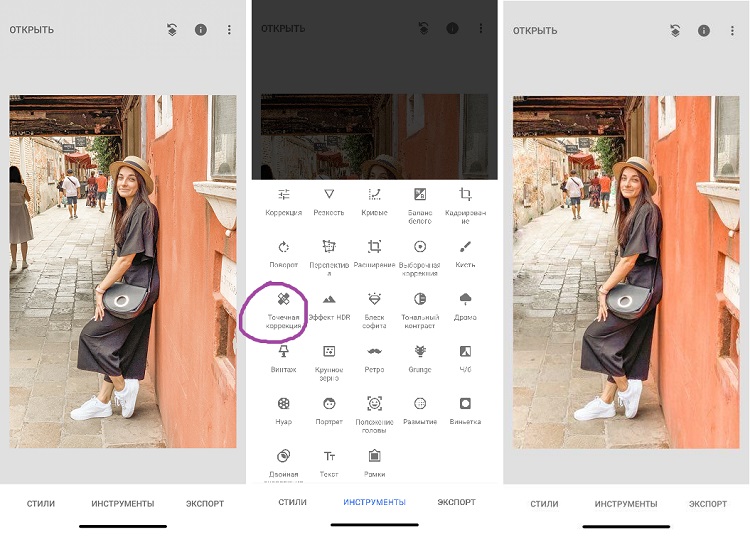Select the Кадрирование crop tool
The image size is (750, 537).
465,207
